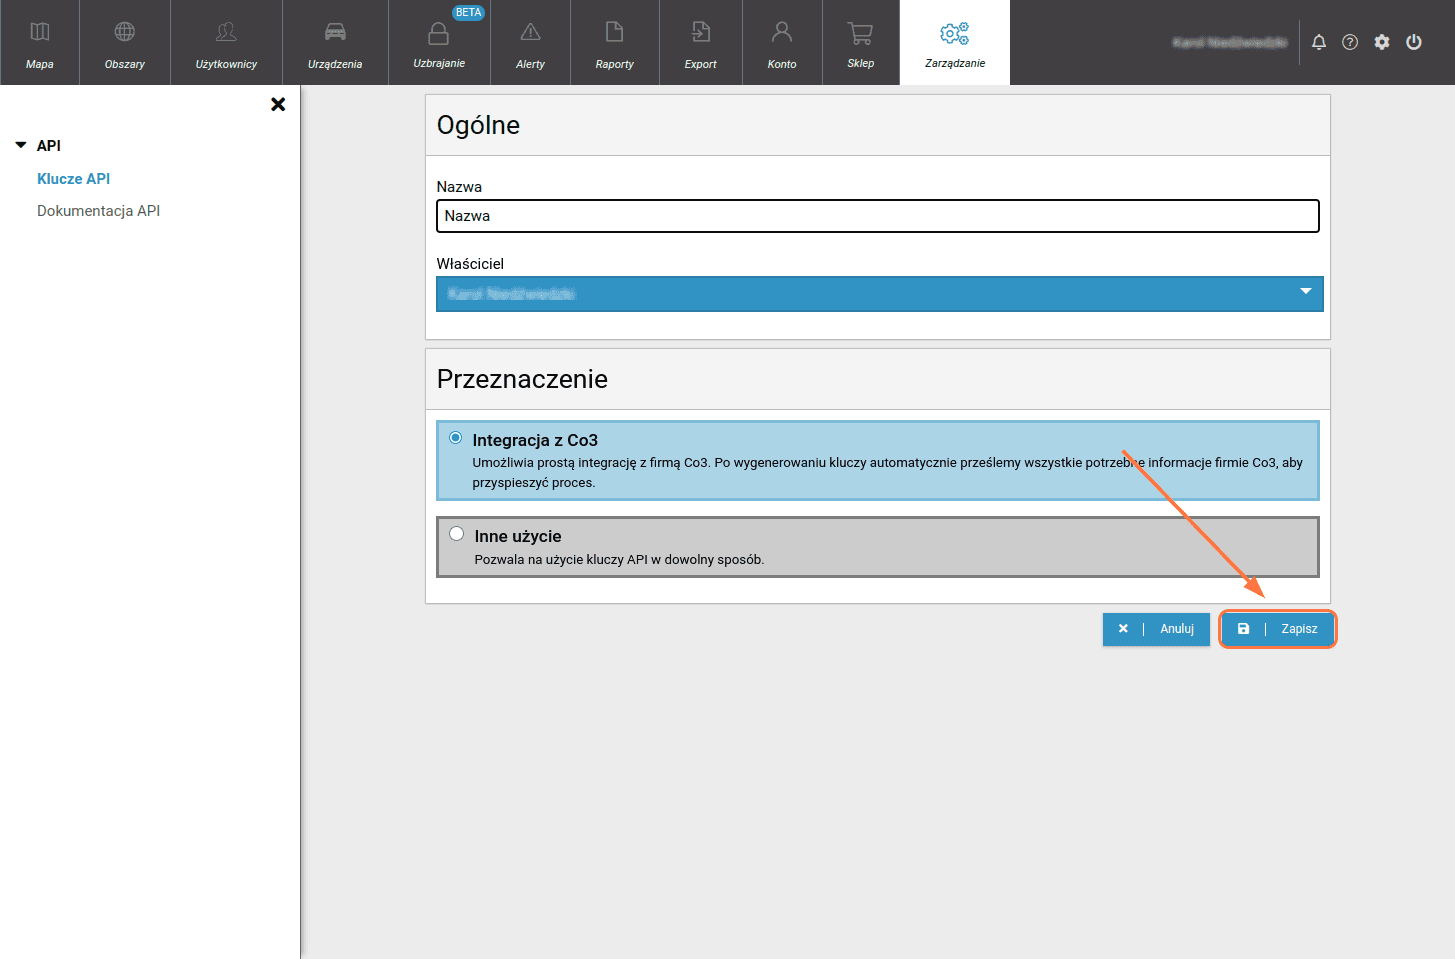Open Export tab

(700, 43)
